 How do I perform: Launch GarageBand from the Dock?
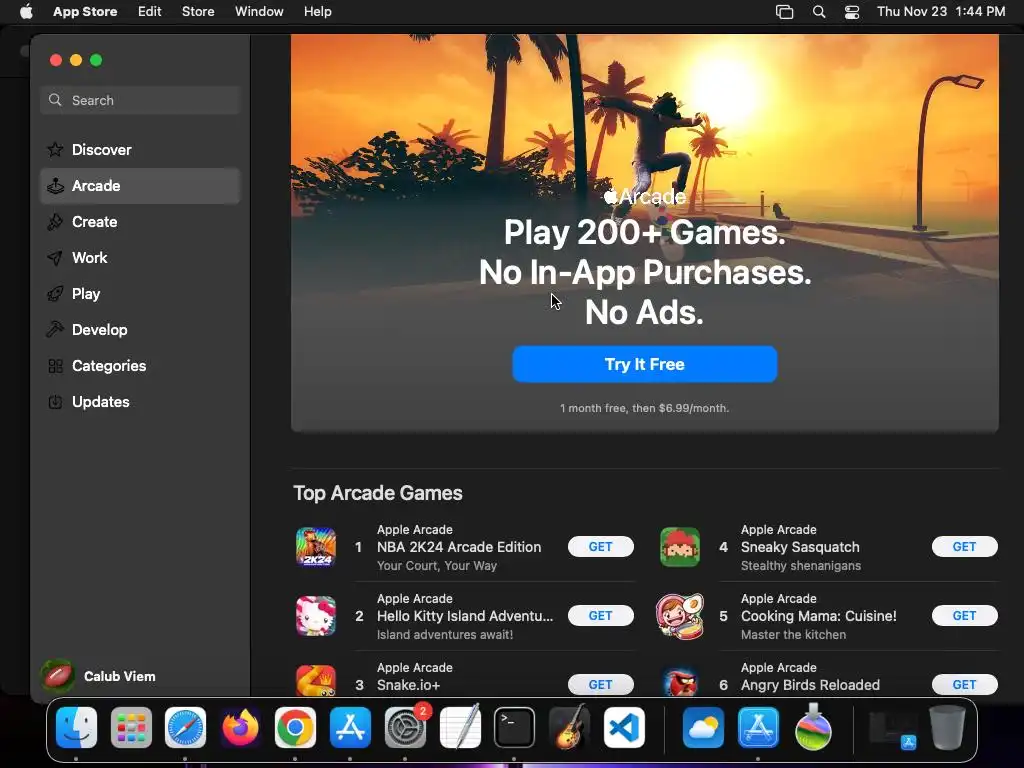[x=569, y=727]
